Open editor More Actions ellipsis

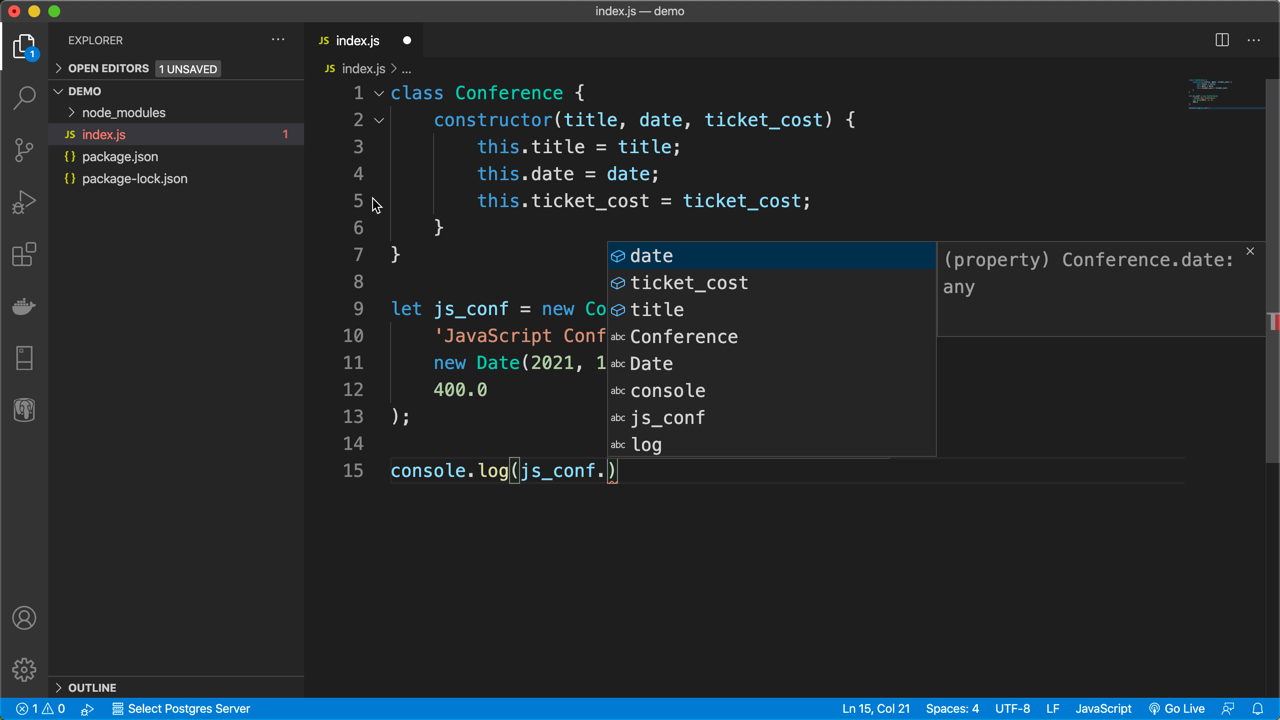click(1254, 40)
